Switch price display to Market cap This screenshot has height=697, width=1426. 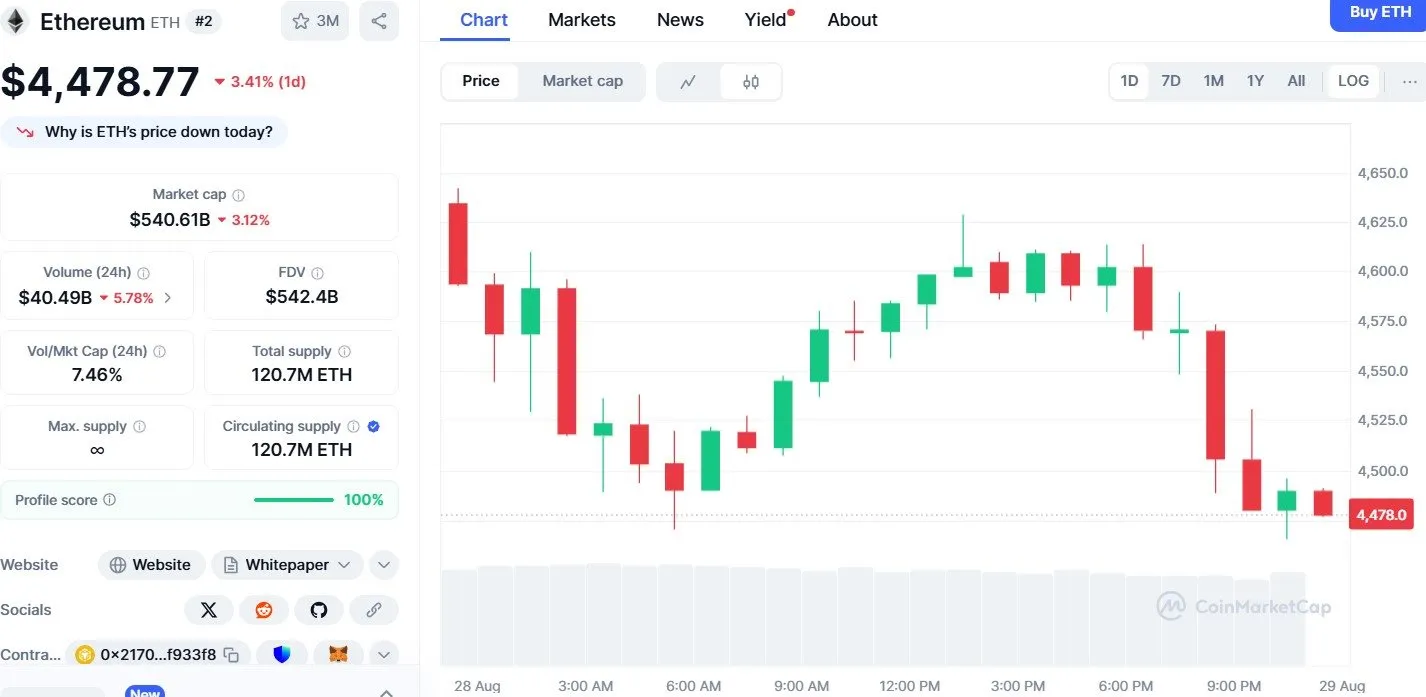(582, 81)
